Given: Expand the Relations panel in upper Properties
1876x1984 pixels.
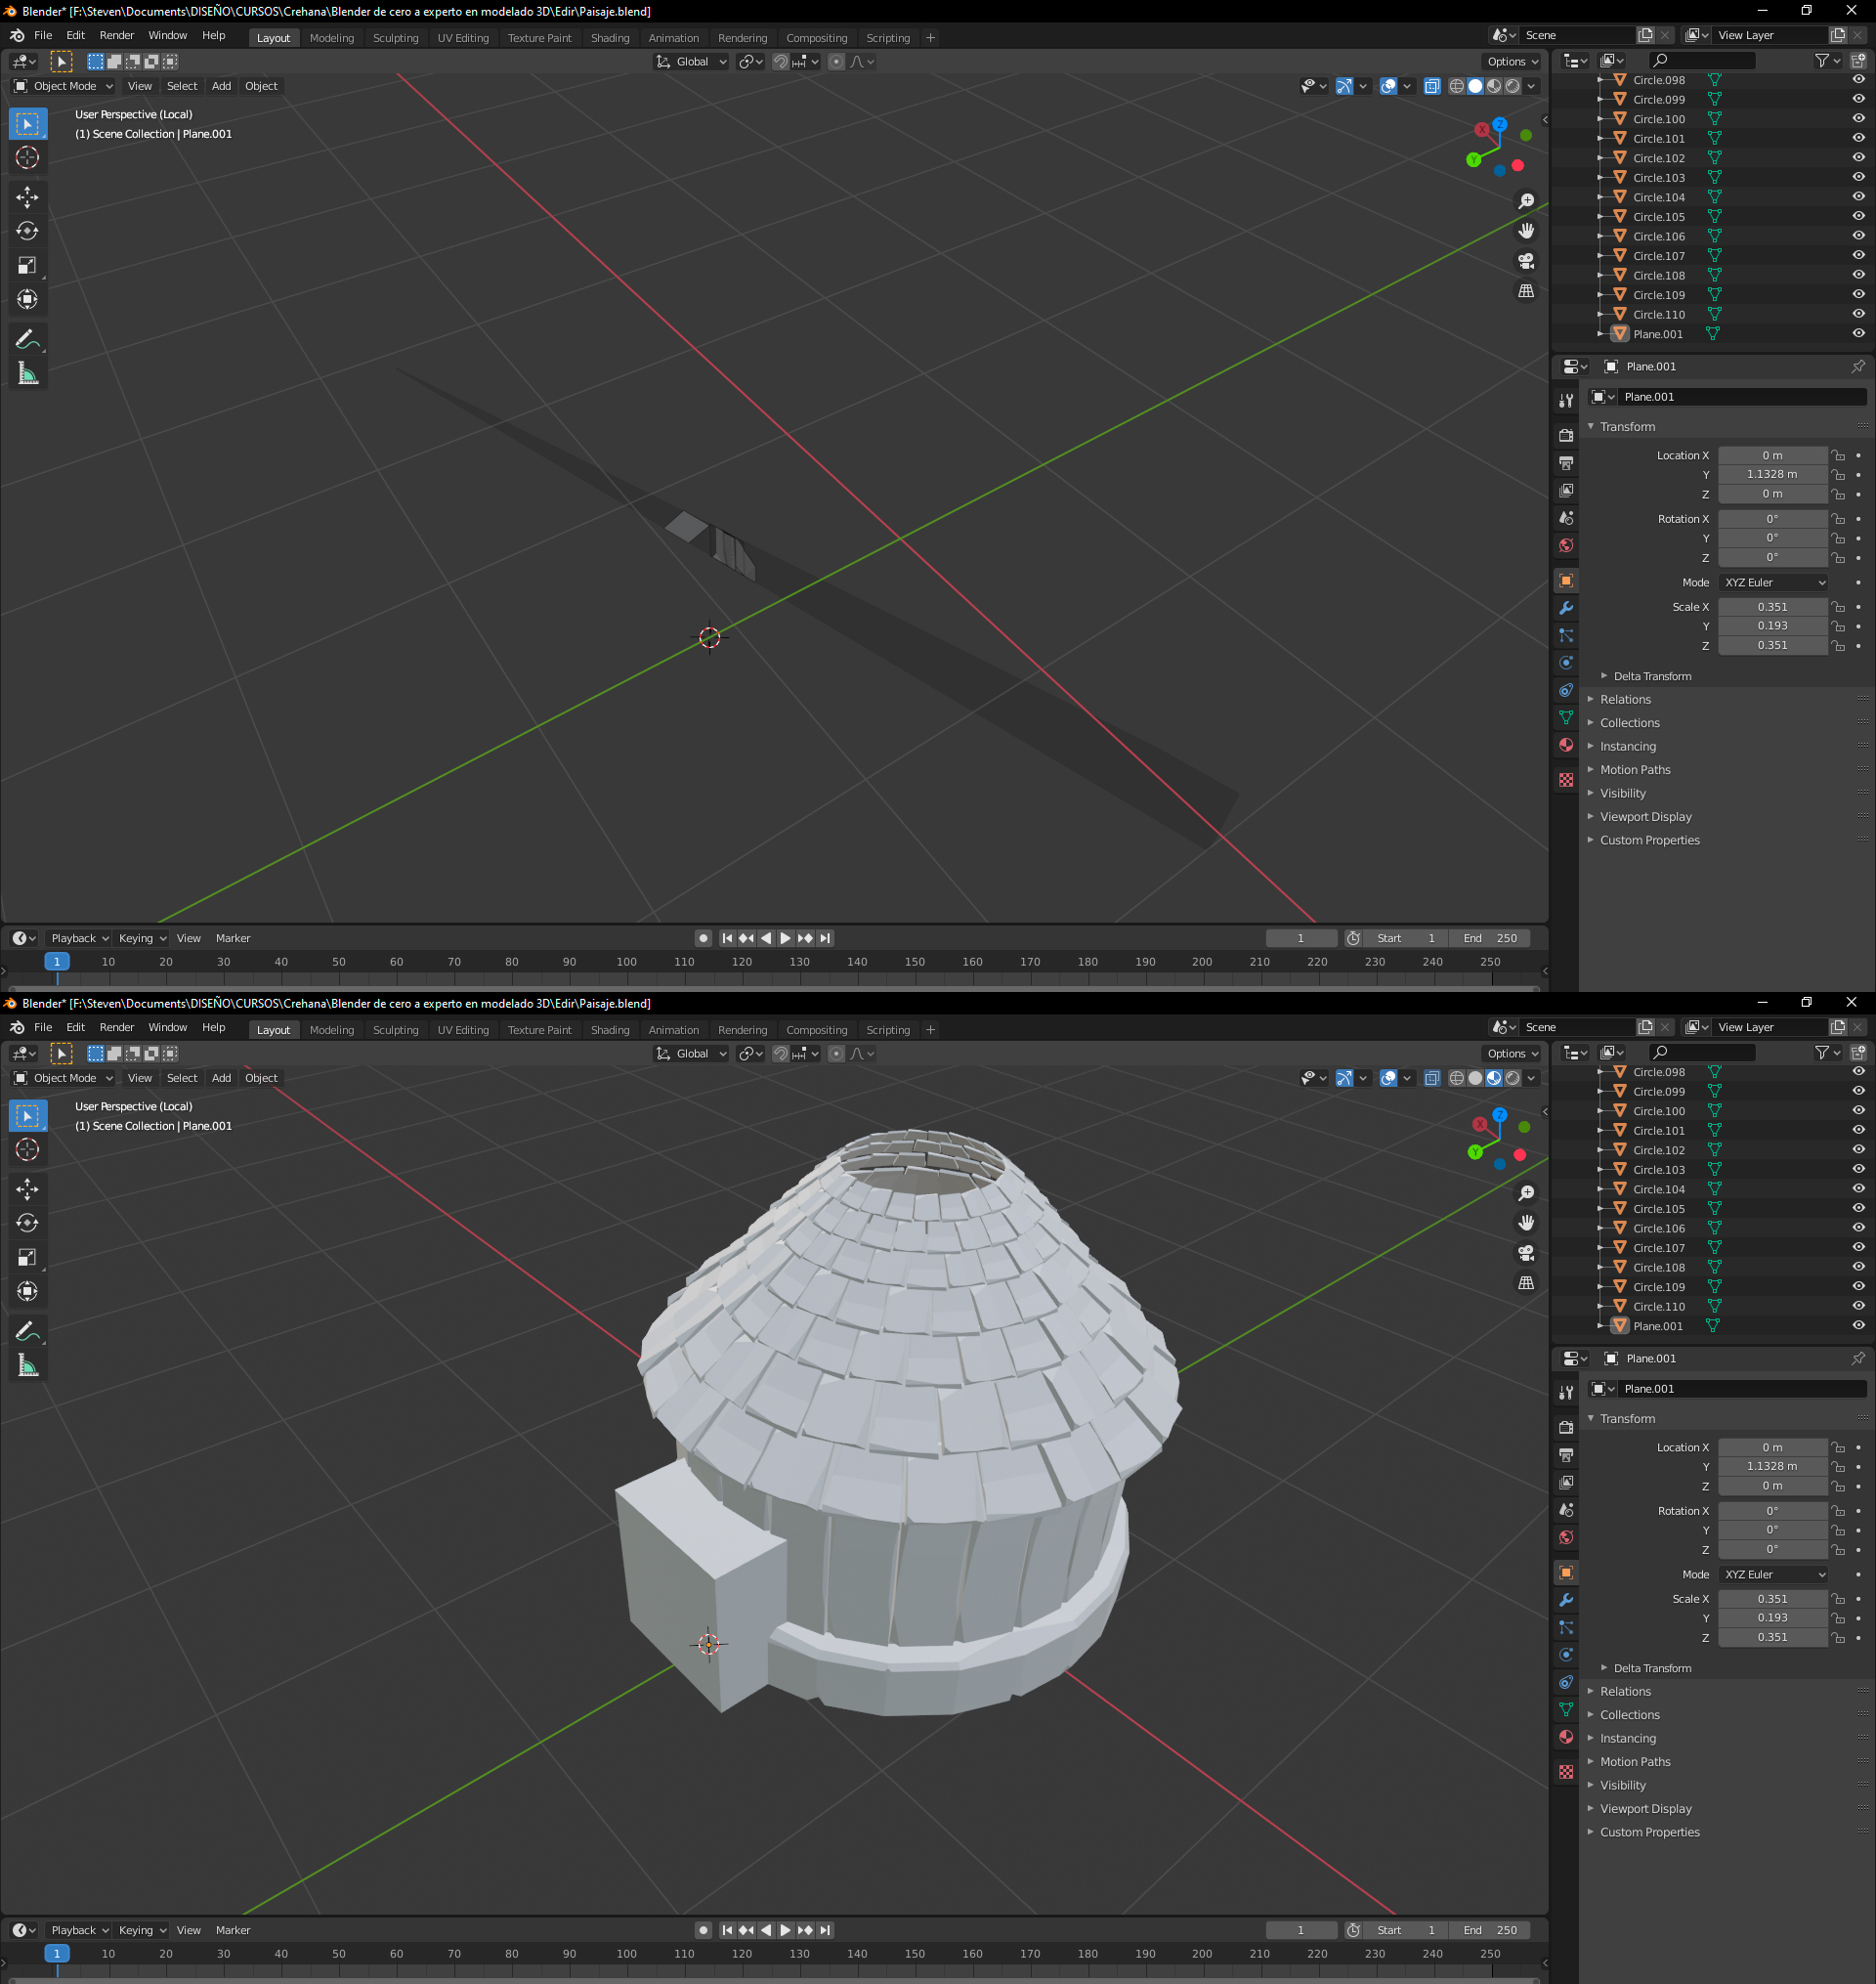Looking at the screenshot, I should 1625,699.
